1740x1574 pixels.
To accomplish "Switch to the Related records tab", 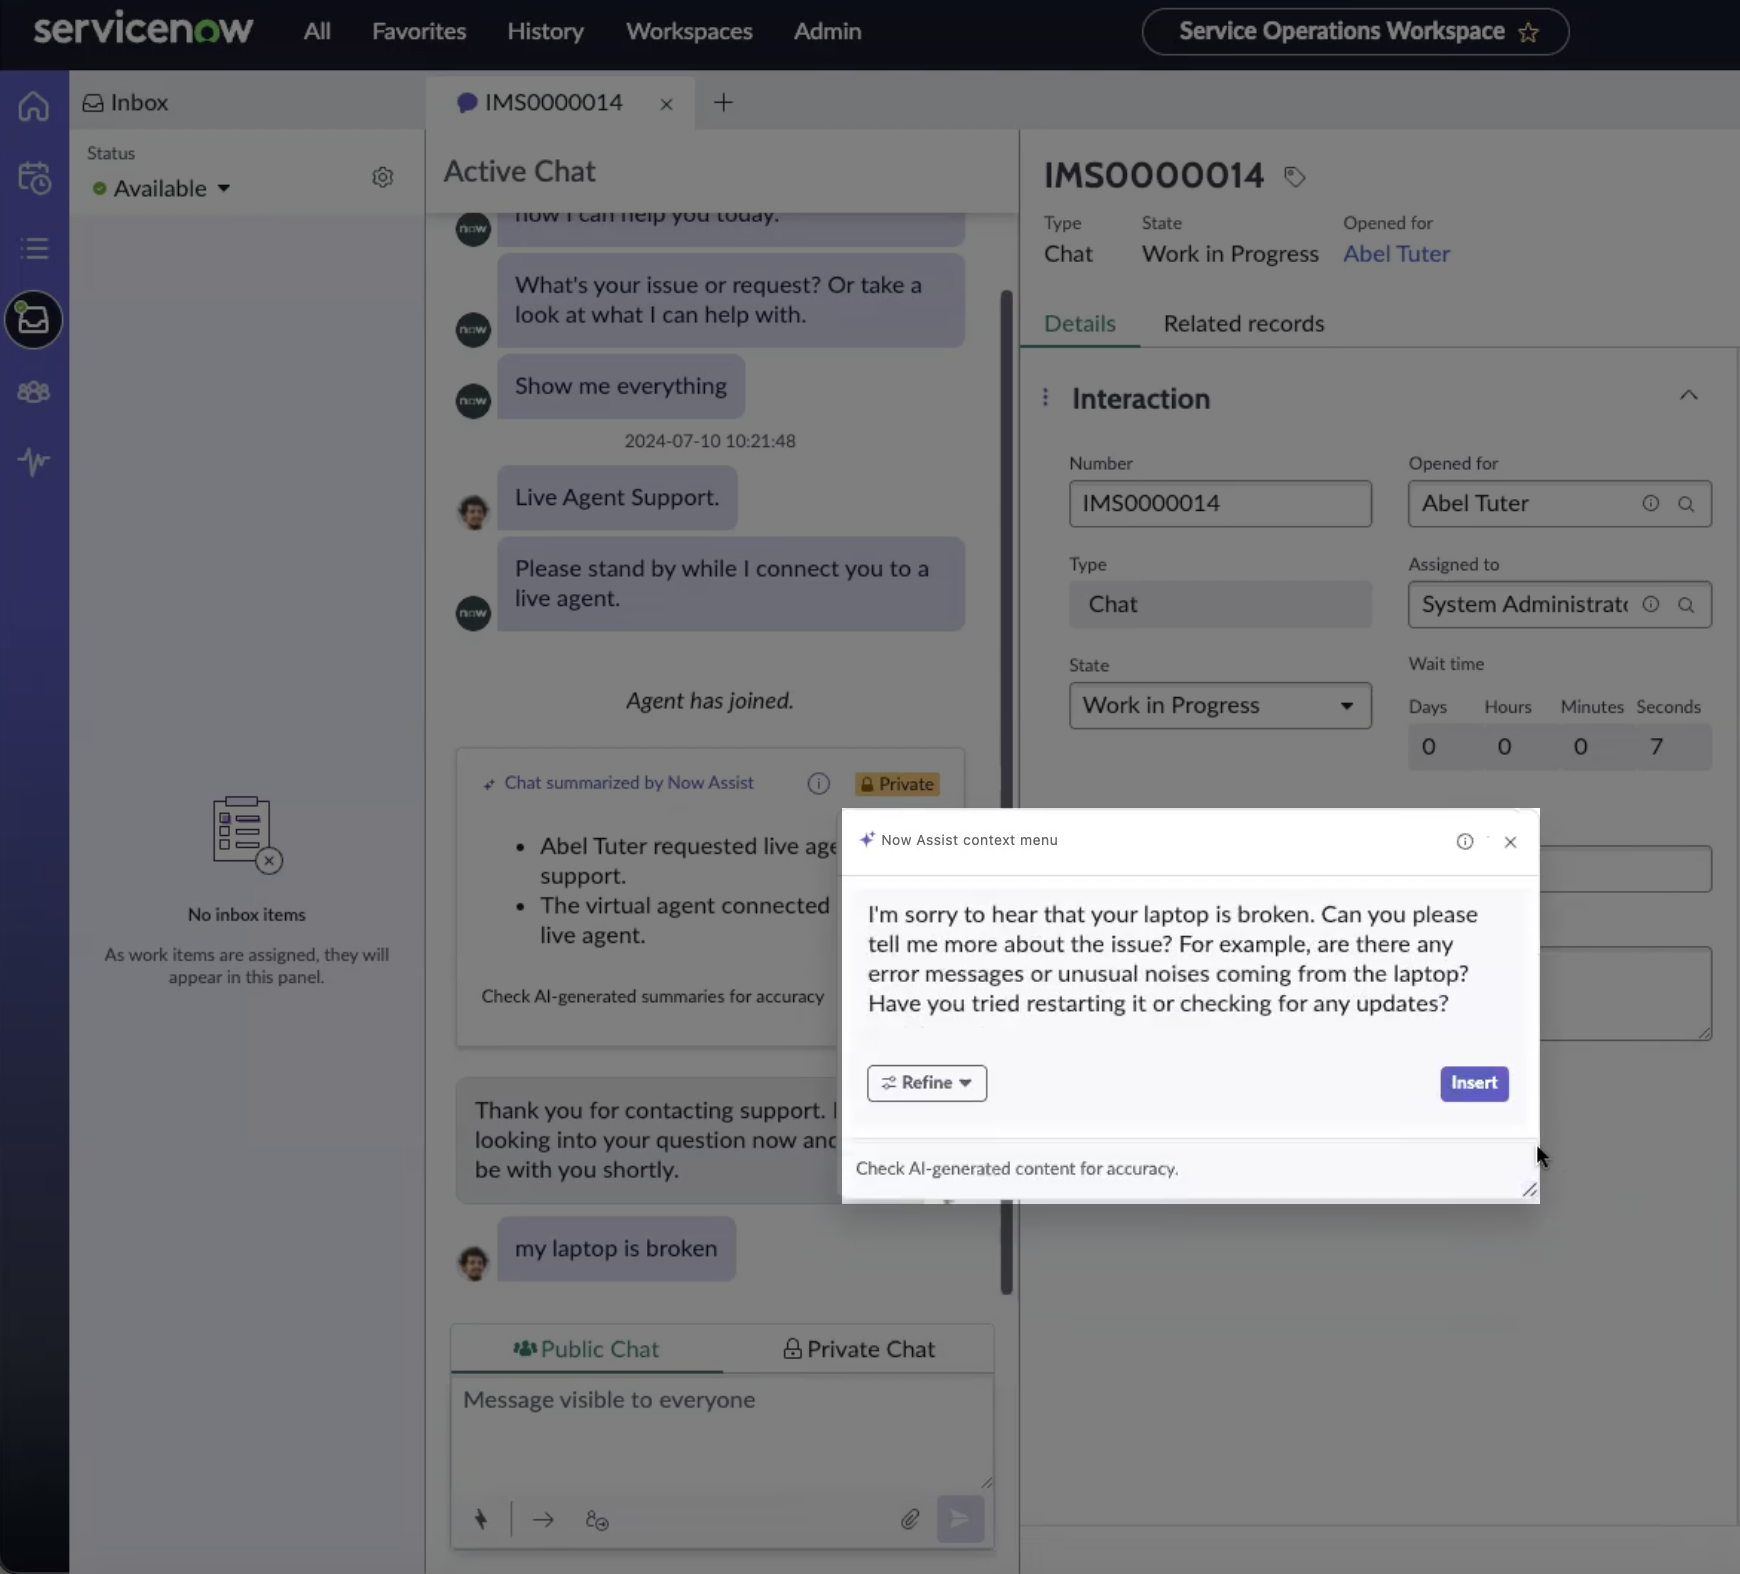I will 1243,324.
